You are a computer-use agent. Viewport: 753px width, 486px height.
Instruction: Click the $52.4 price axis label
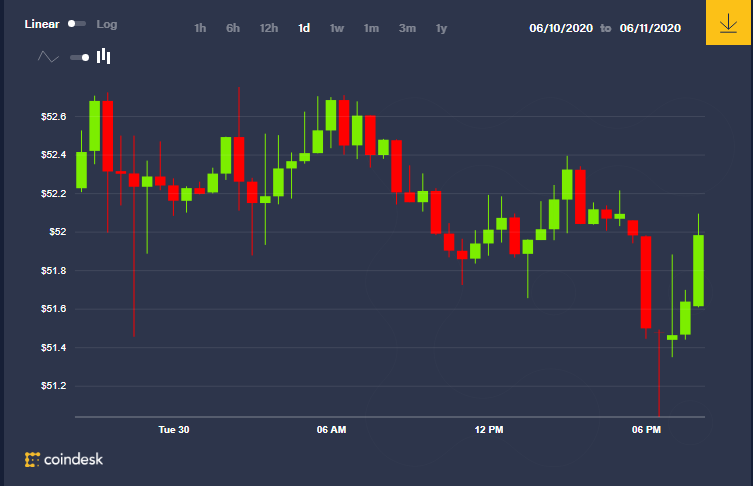click(53, 155)
